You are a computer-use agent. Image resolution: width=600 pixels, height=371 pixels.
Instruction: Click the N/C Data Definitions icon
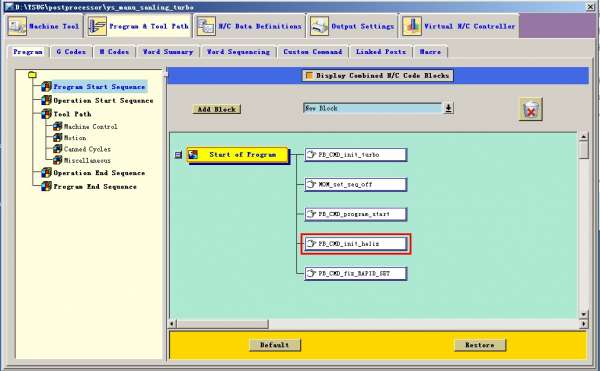coord(206,26)
